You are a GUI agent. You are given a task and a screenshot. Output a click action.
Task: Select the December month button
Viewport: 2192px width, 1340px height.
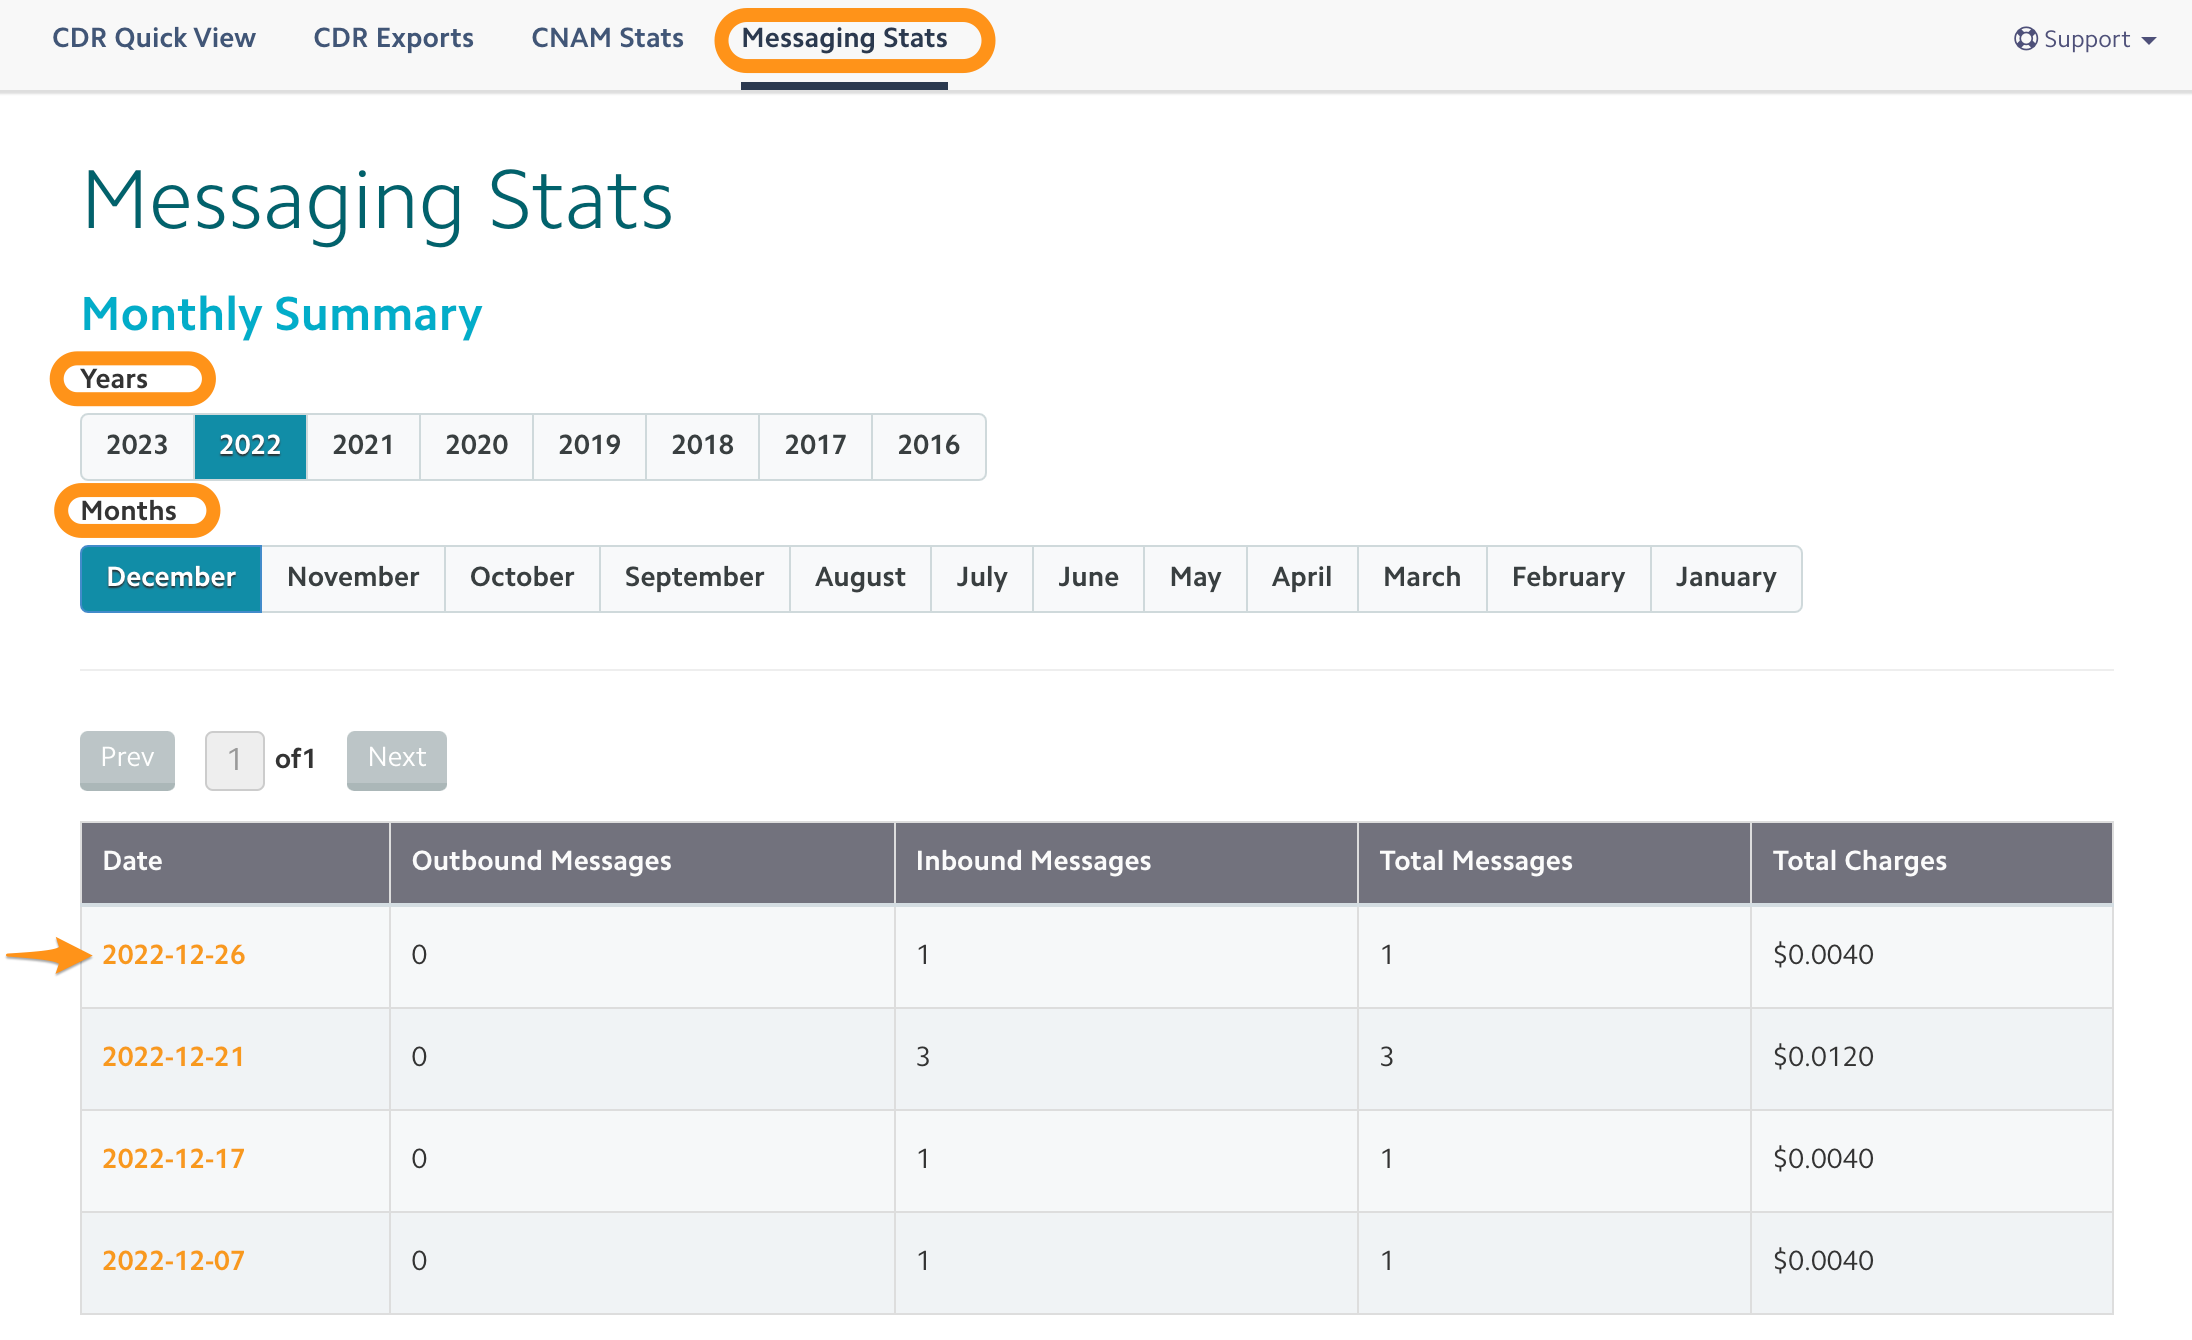(x=171, y=578)
